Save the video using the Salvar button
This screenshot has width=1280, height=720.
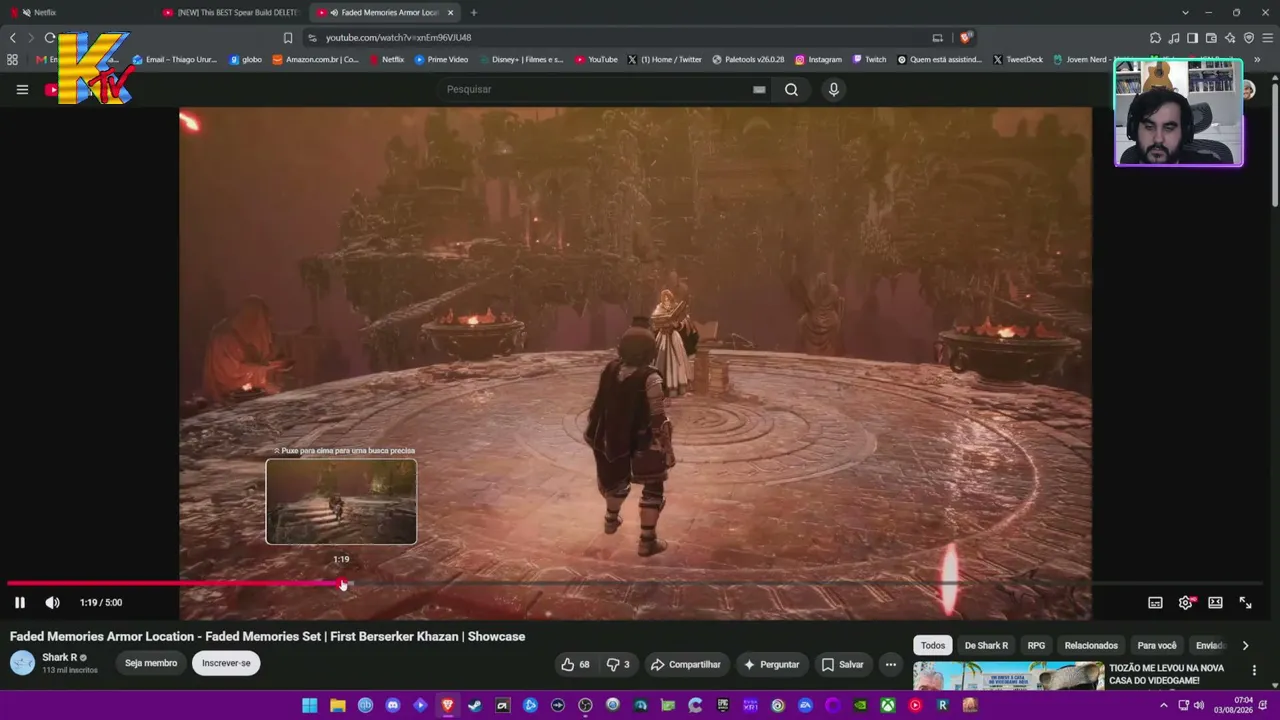(842, 664)
